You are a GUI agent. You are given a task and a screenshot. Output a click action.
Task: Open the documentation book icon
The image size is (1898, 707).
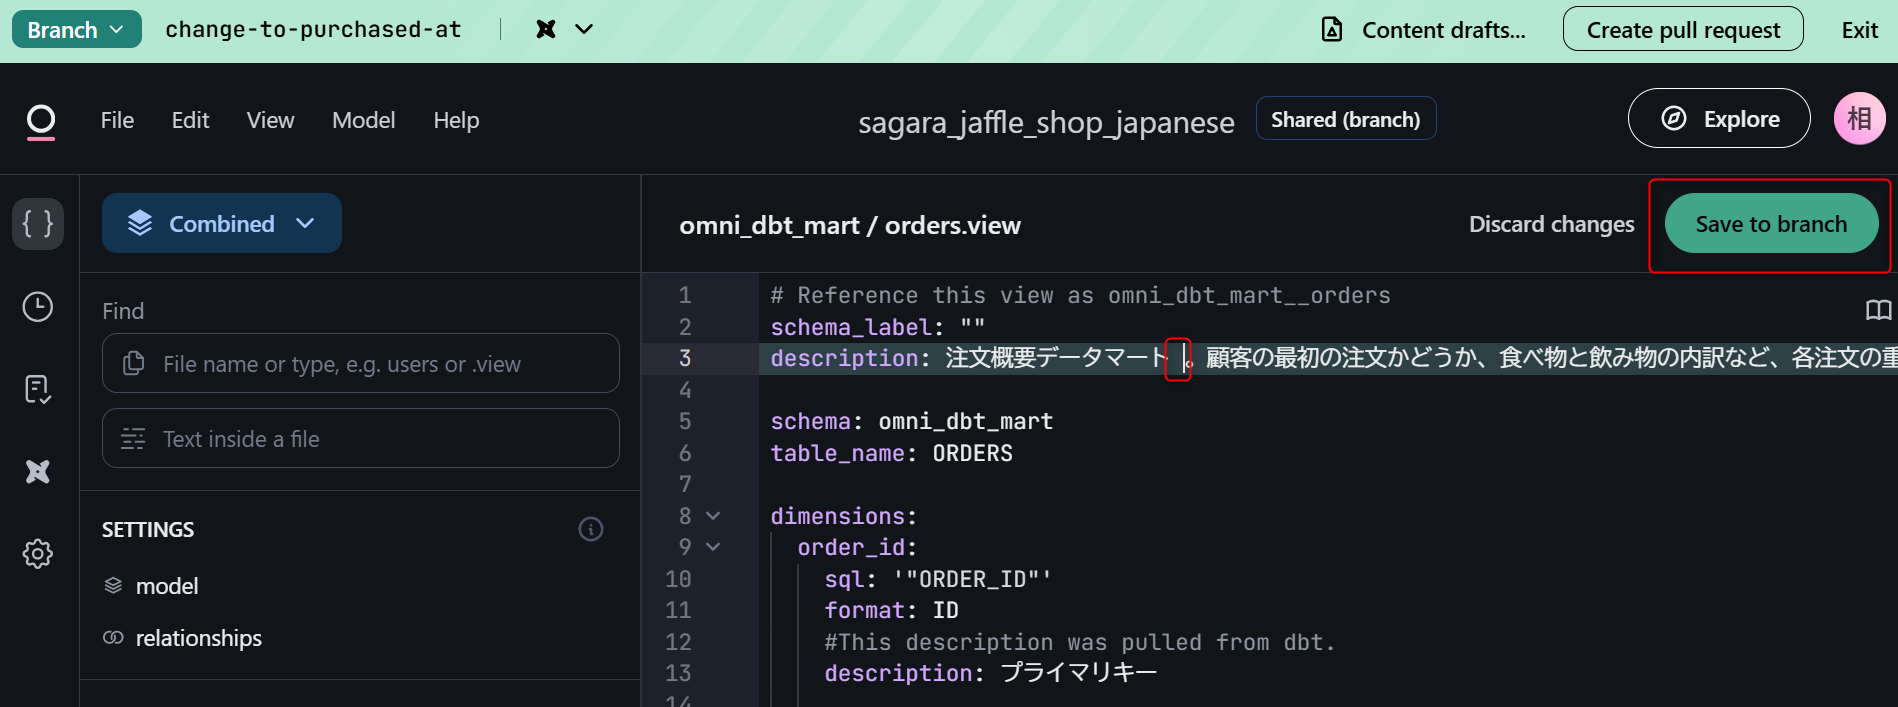1878,310
